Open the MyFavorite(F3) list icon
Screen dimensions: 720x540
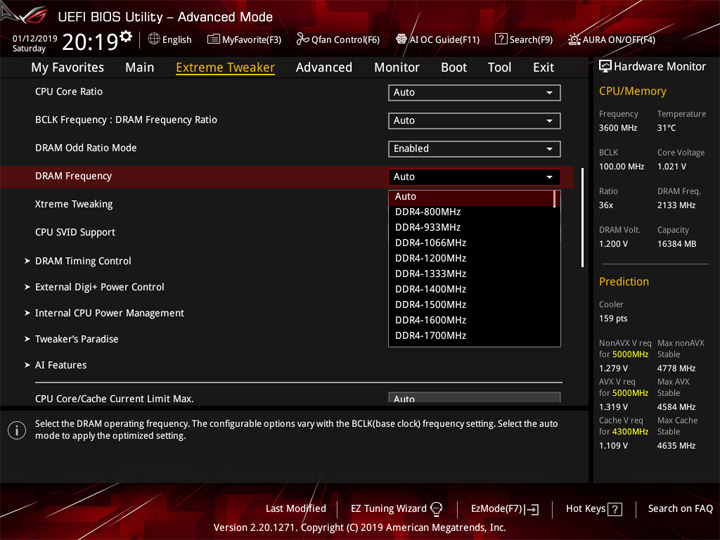(x=213, y=39)
